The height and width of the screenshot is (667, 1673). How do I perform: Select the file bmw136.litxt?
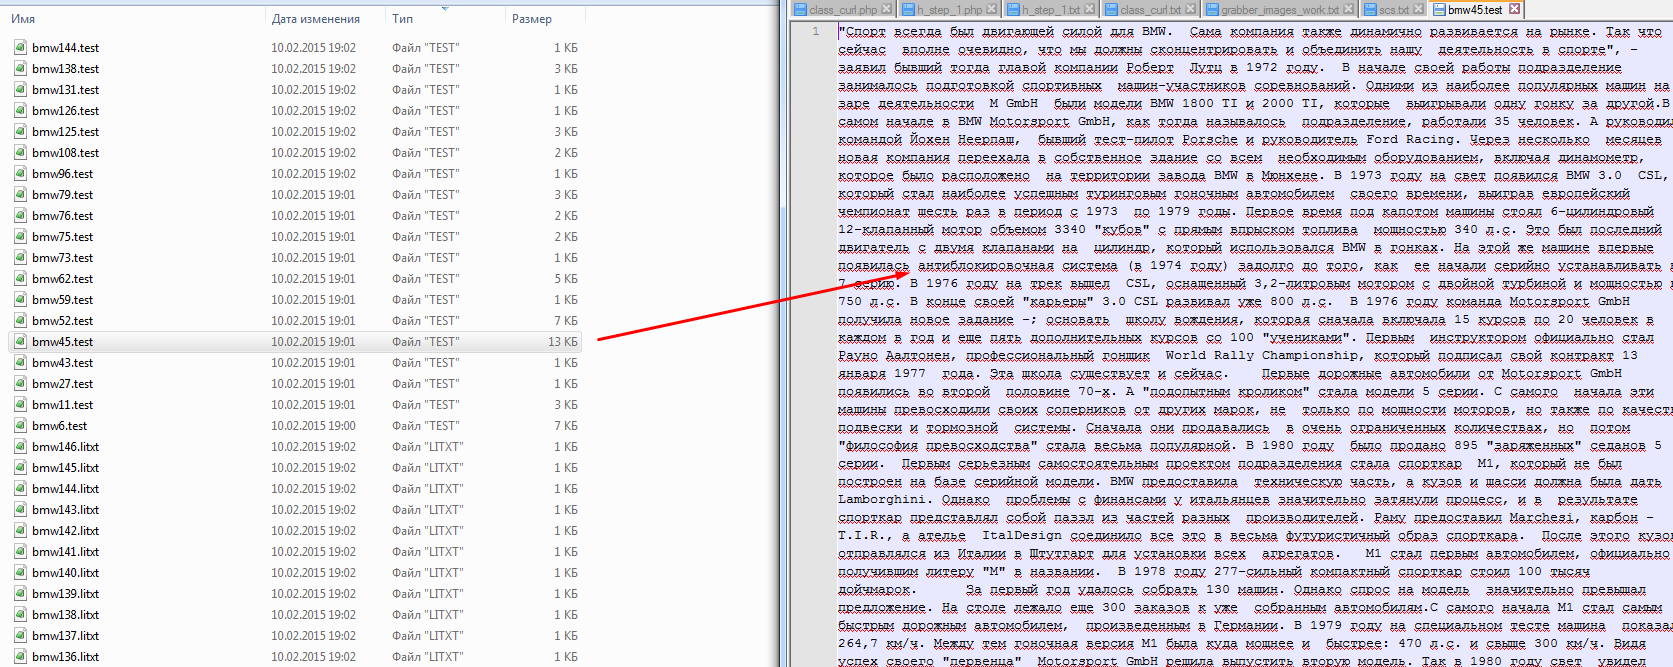point(65,656)
